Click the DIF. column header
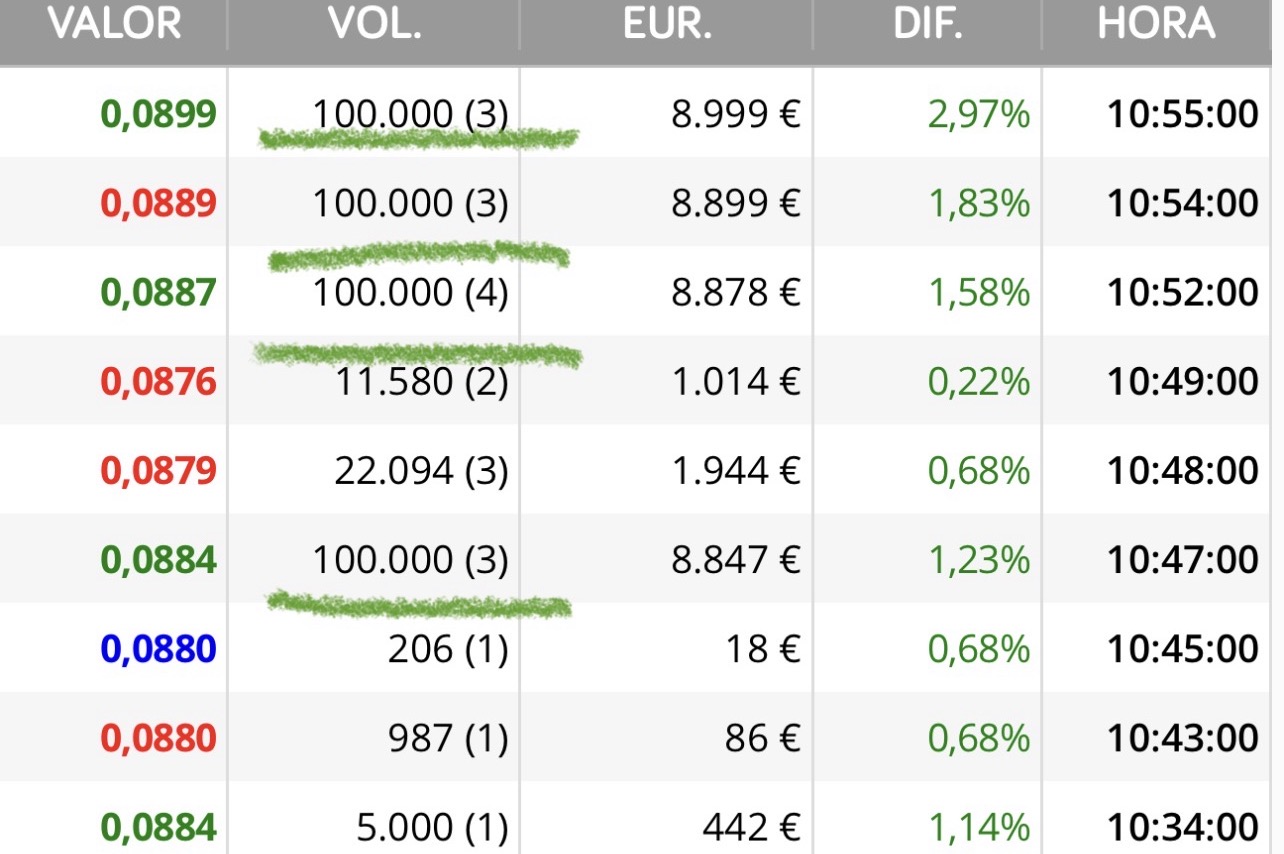1284x854 pixels. pyautogui.click(x=927, y=23)
